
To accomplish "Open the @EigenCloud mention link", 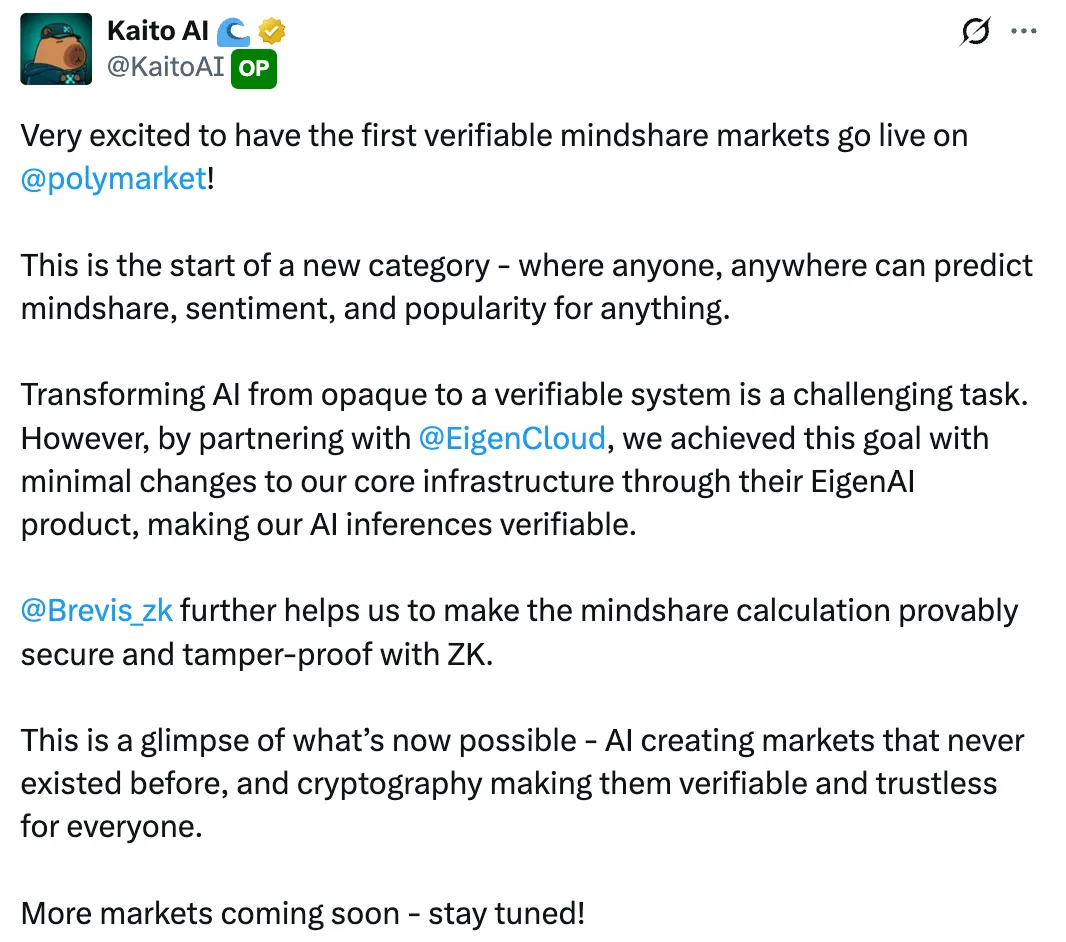I will pyautogui.click(x=513, y=438).
